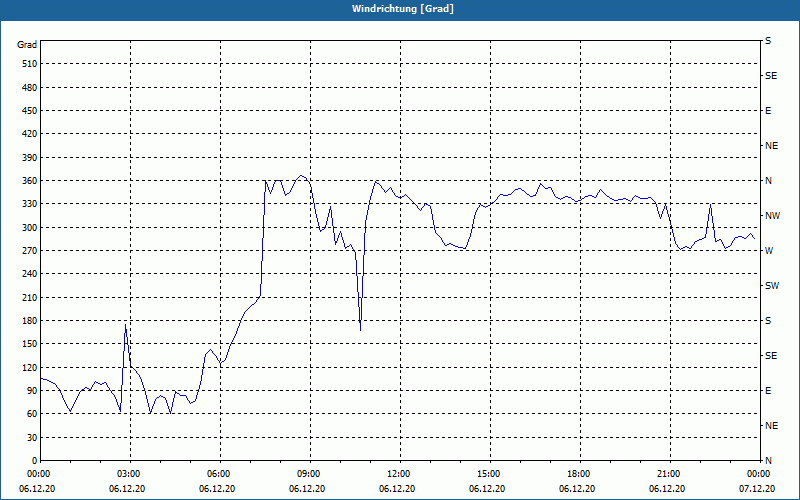
Task: Click the 06.12.20 date under 12:00
Action: [397, 489]
